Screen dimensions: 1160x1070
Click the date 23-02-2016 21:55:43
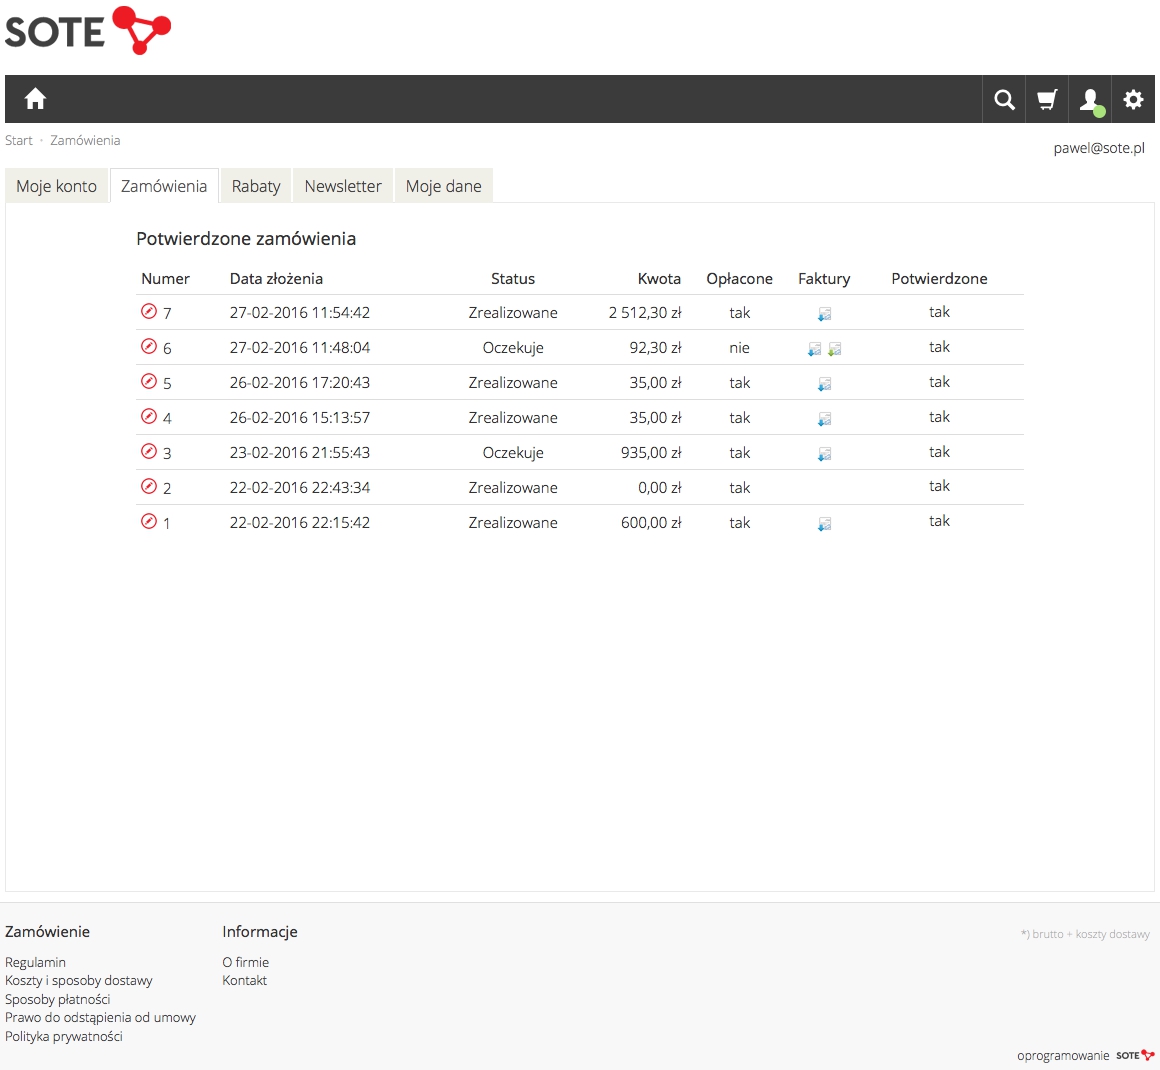coord(300,452)
